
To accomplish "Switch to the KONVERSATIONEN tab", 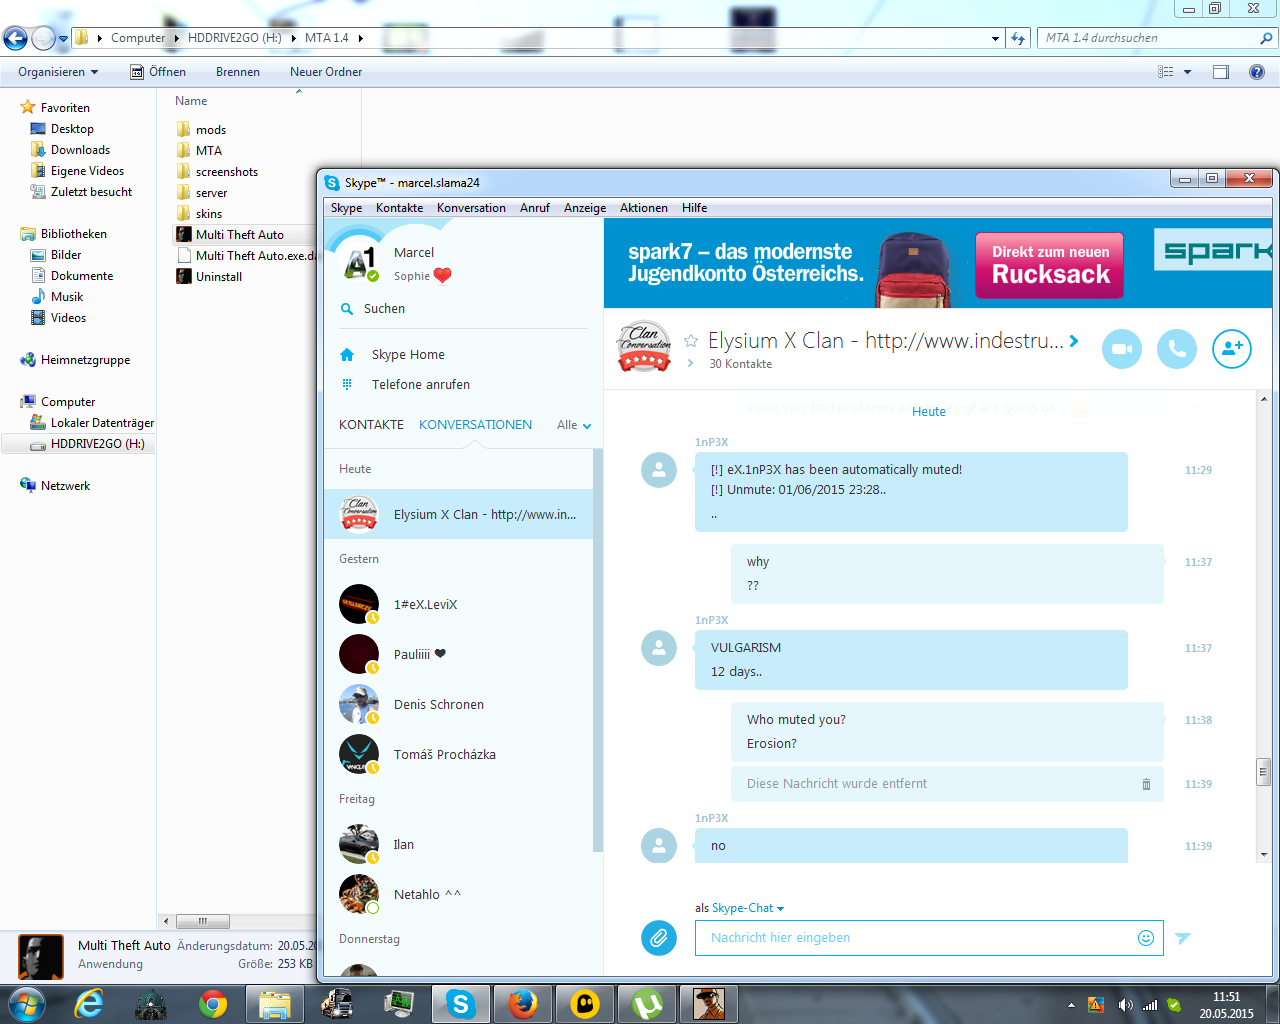I will point(475,425).
